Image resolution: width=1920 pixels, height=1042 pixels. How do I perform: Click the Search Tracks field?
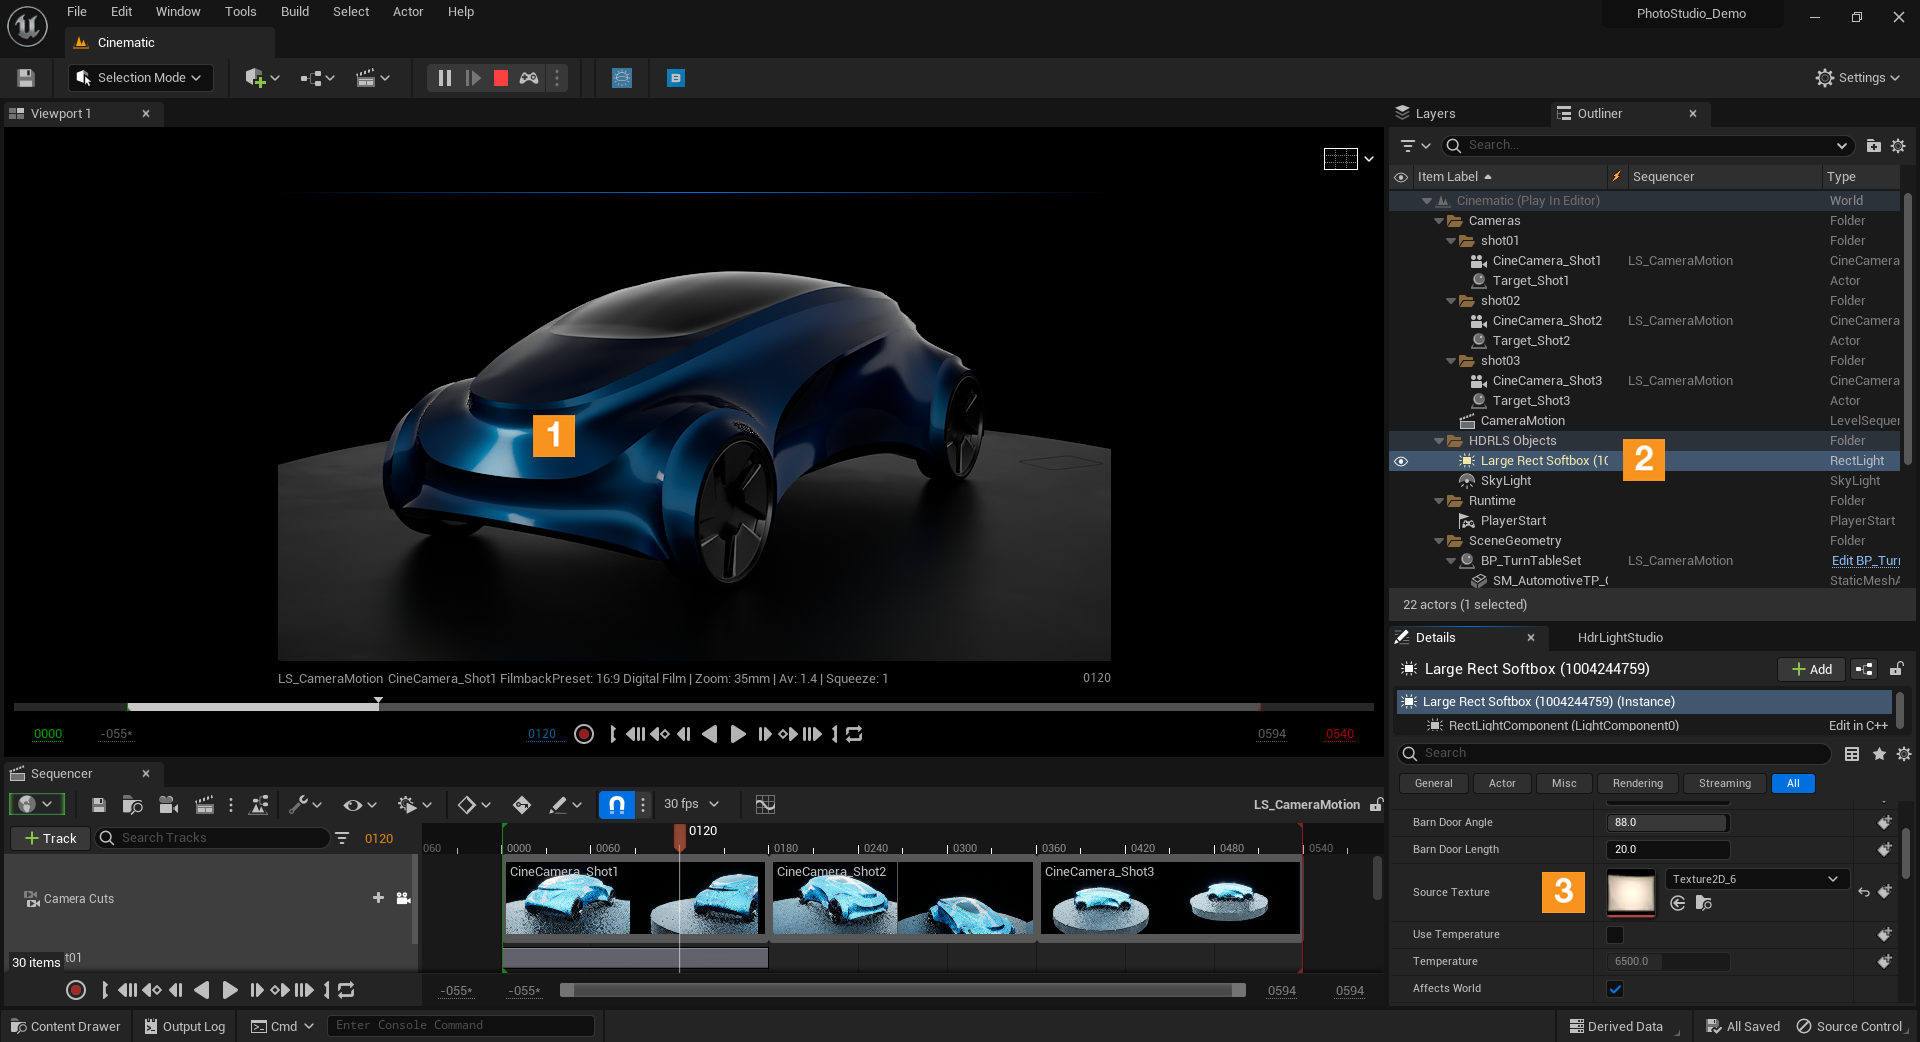point(212,838)
